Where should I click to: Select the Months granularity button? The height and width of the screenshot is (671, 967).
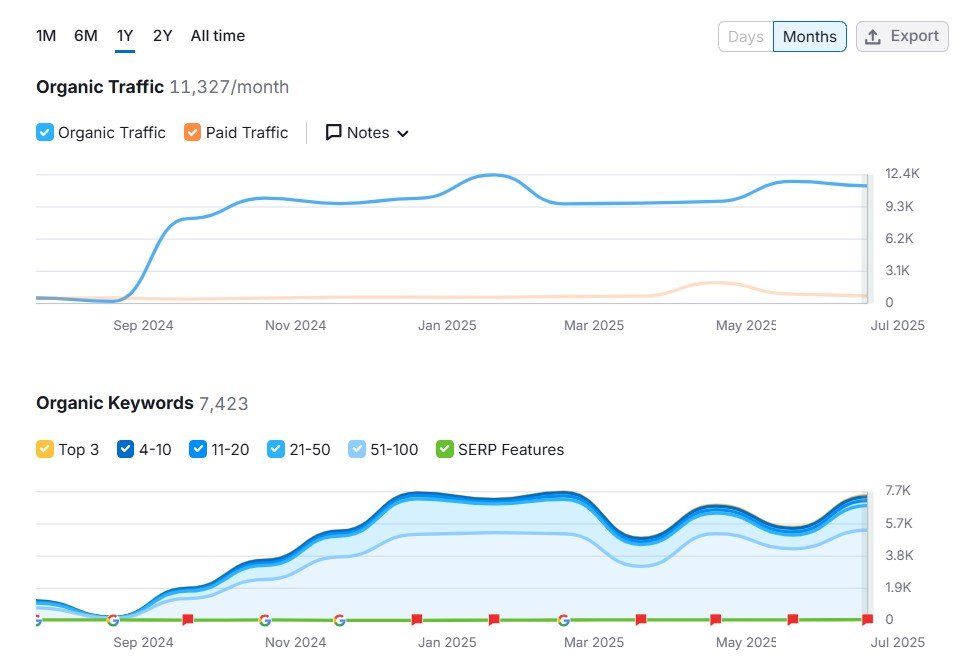coord(809,37)
